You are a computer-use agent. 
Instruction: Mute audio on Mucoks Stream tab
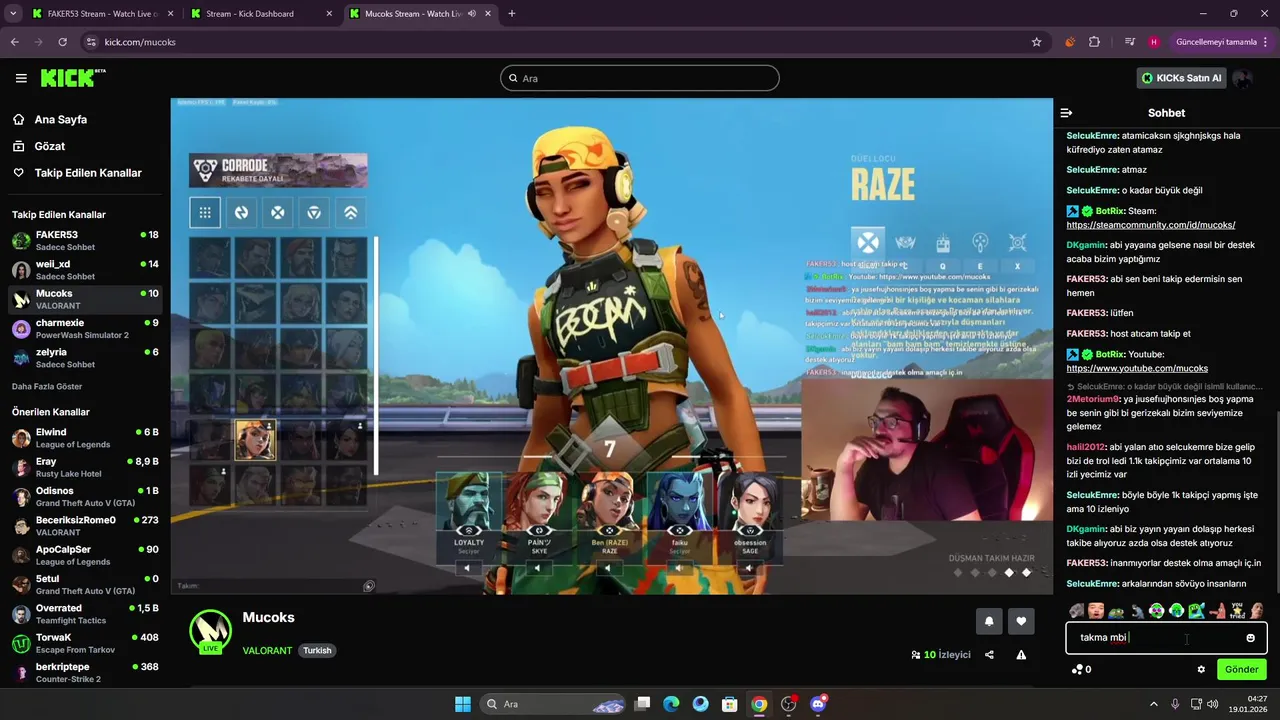coord(471,14)
